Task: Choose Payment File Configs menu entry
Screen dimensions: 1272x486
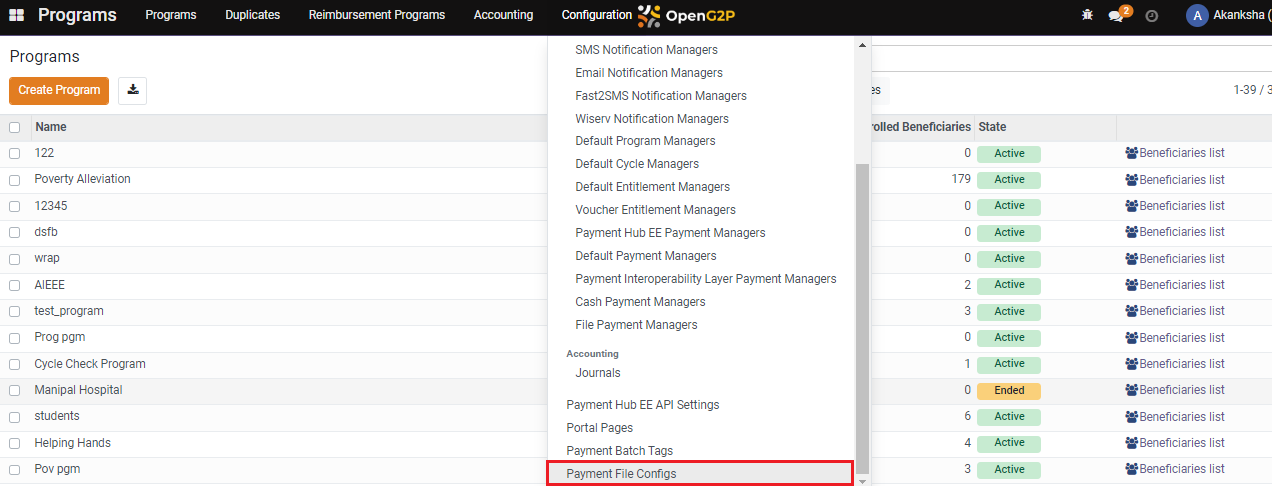Action: pyautogui.click(x=621, y=474)
